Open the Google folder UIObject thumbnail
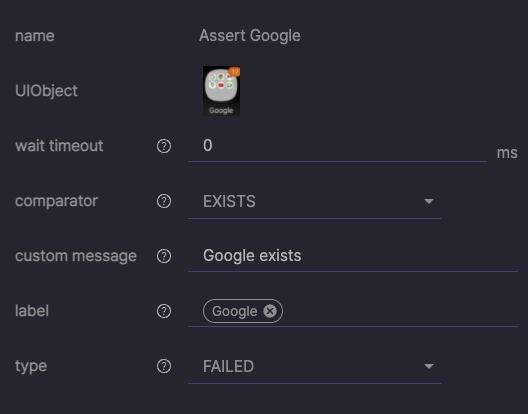Viewport: 528px width, 414px height. point(221,91)
